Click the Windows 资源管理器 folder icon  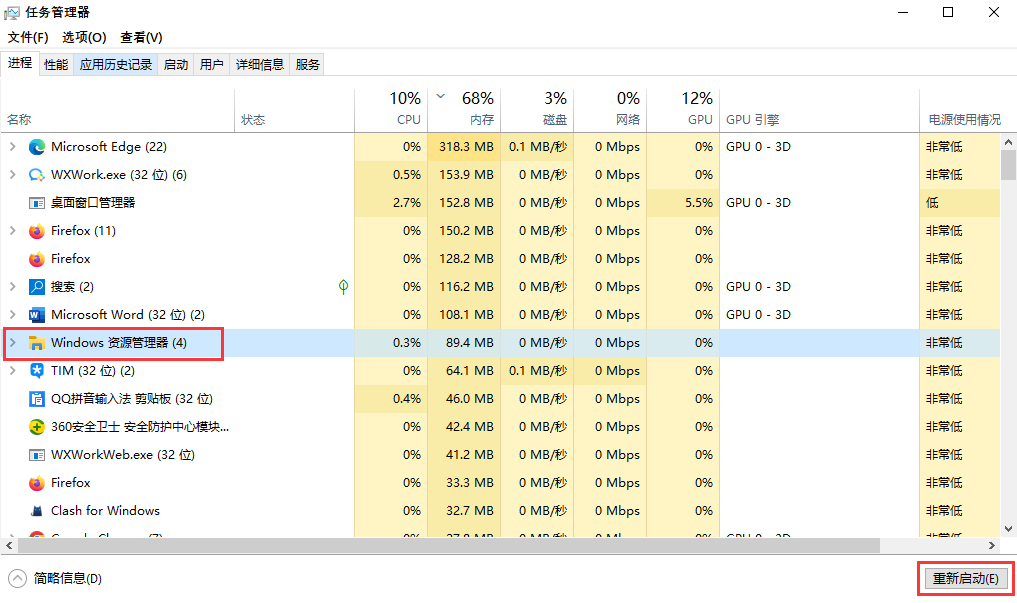click(x=36, y=342)
